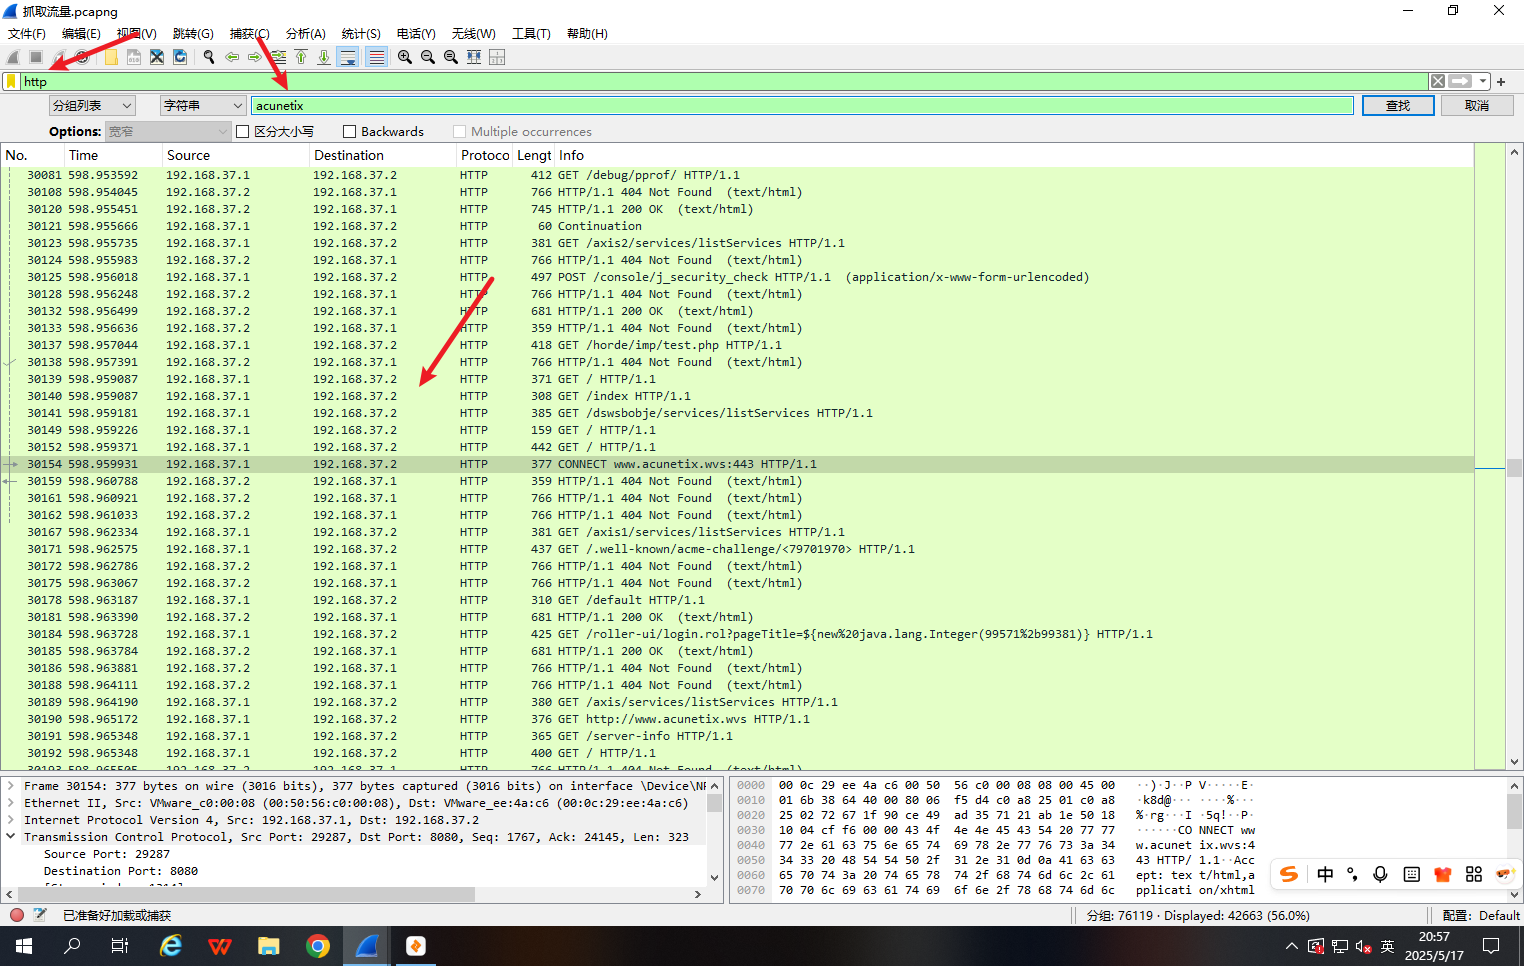Go forward to next packet arrow
The height and width of the screenshot is (966, 1524).
(255, 57)
